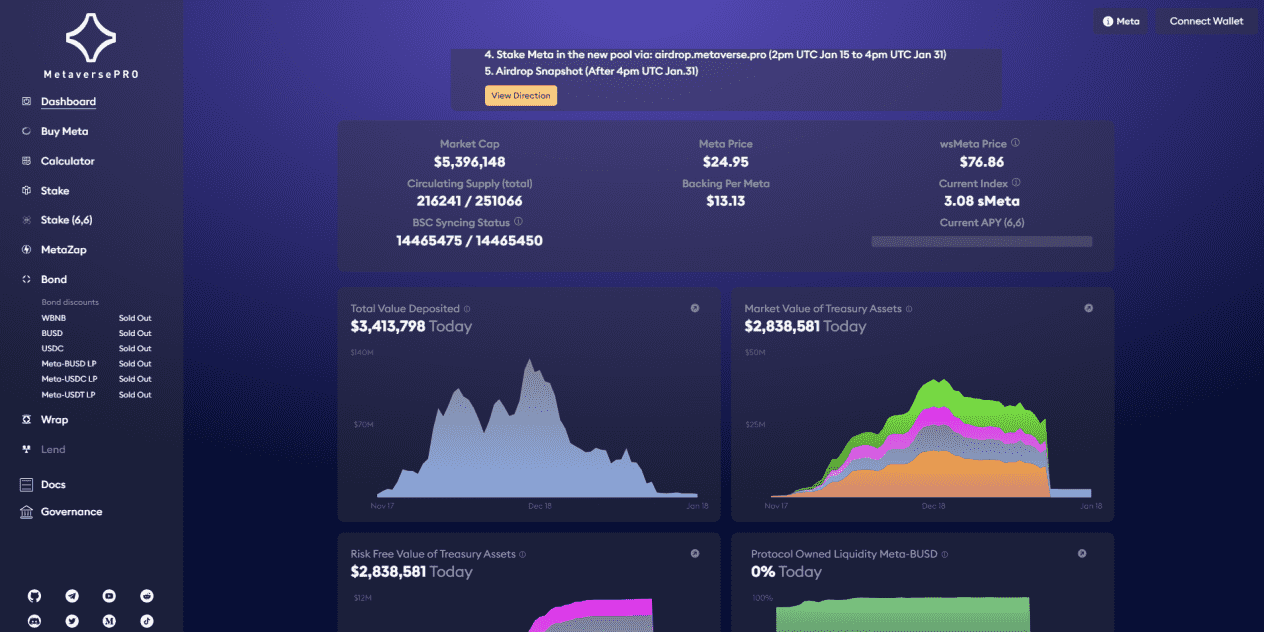The image size is (1264, 632).
Task: Expand the Market Value of Treasury Assets chart
Action: coord(1089,308)
